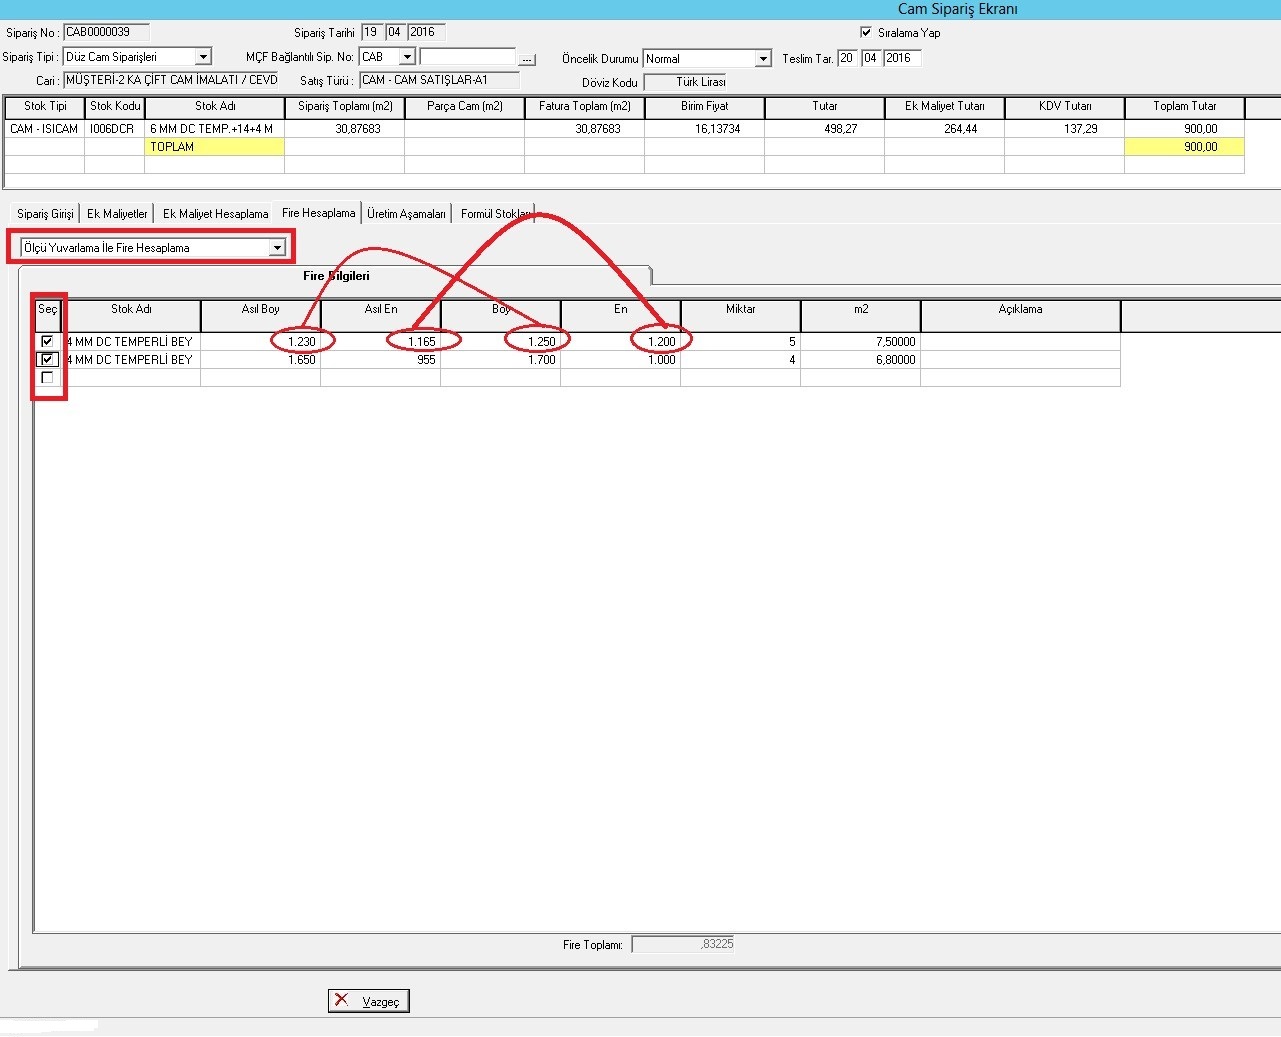Switch to the Sipariş Girişi tab

point(45,214)
